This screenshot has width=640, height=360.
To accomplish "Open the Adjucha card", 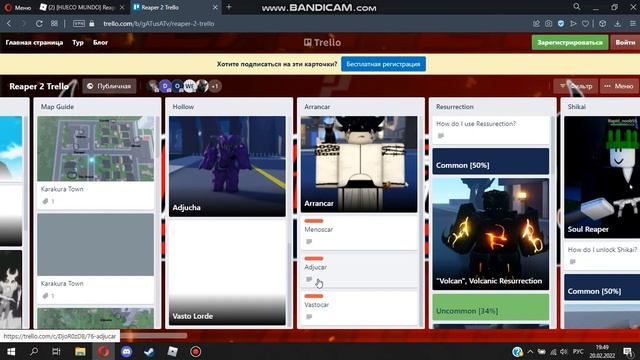I will point(227,166).
